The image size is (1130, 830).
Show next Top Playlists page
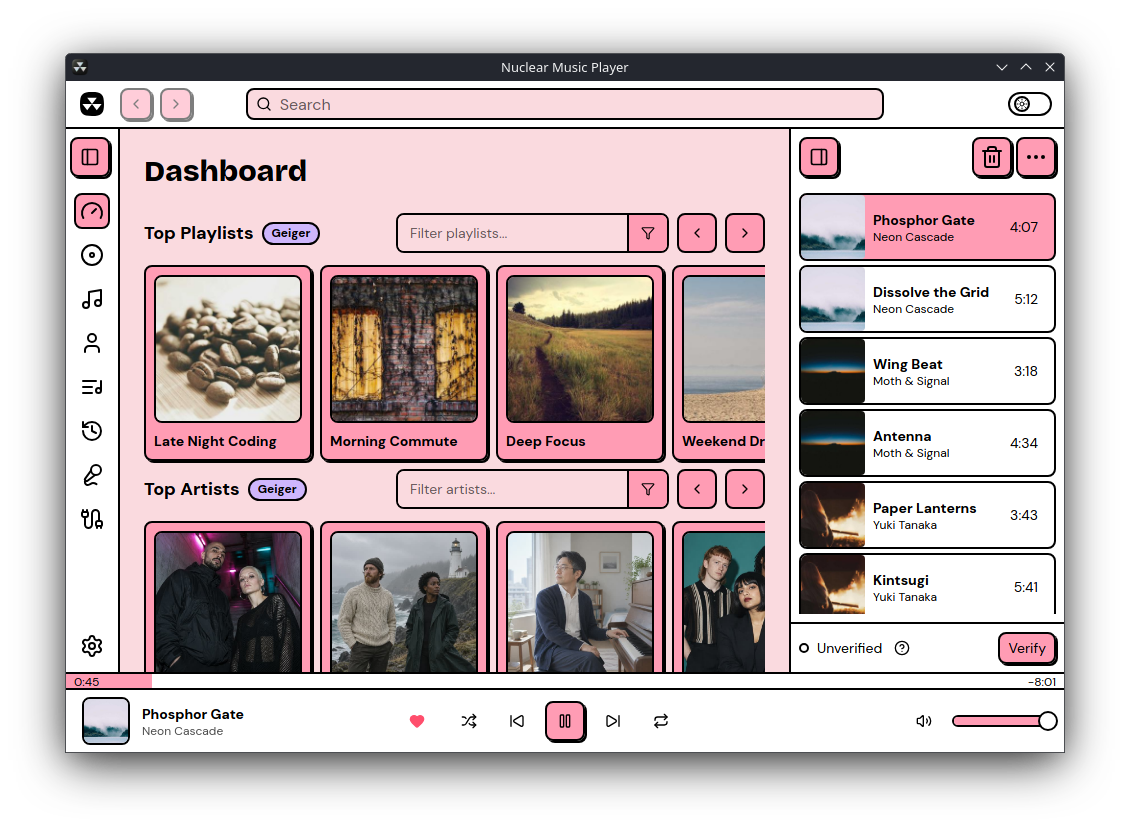(x=744, y=233)
